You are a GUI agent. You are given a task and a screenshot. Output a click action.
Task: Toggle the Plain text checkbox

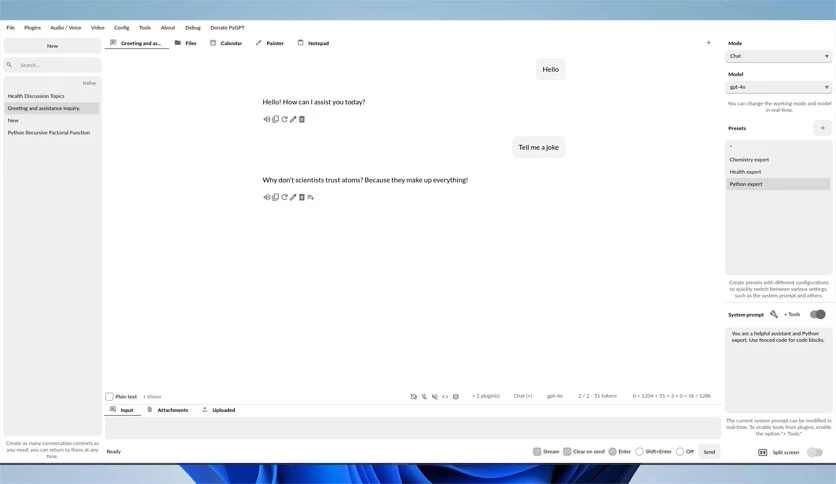pyautogui.click(x=109, y=397)
